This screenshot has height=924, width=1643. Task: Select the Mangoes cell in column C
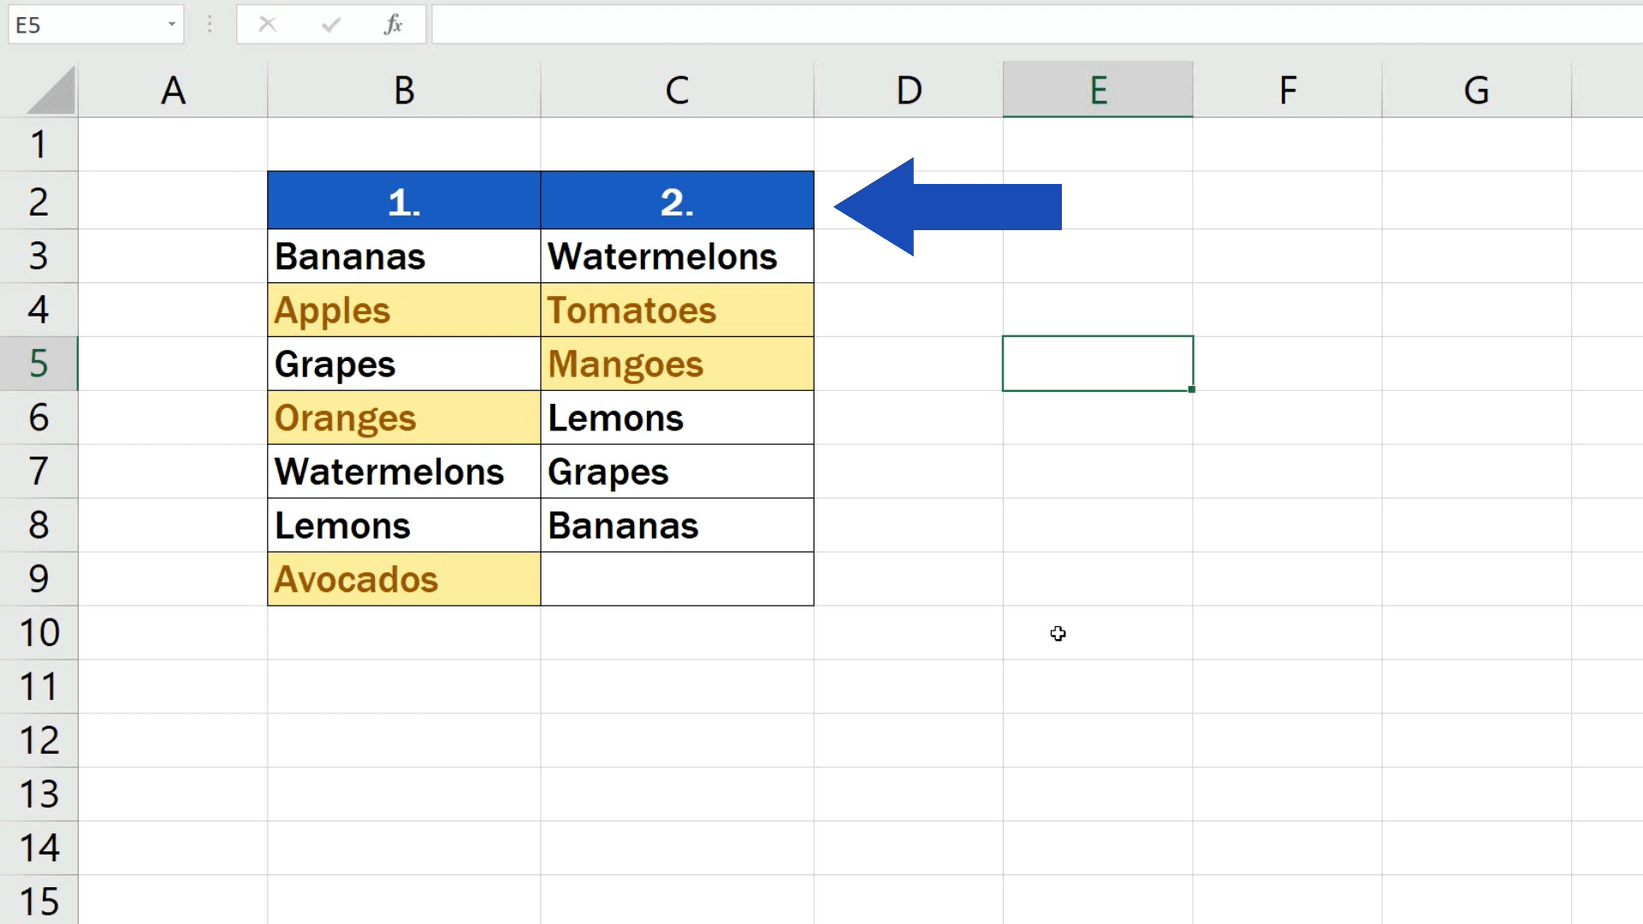[677, 363]
